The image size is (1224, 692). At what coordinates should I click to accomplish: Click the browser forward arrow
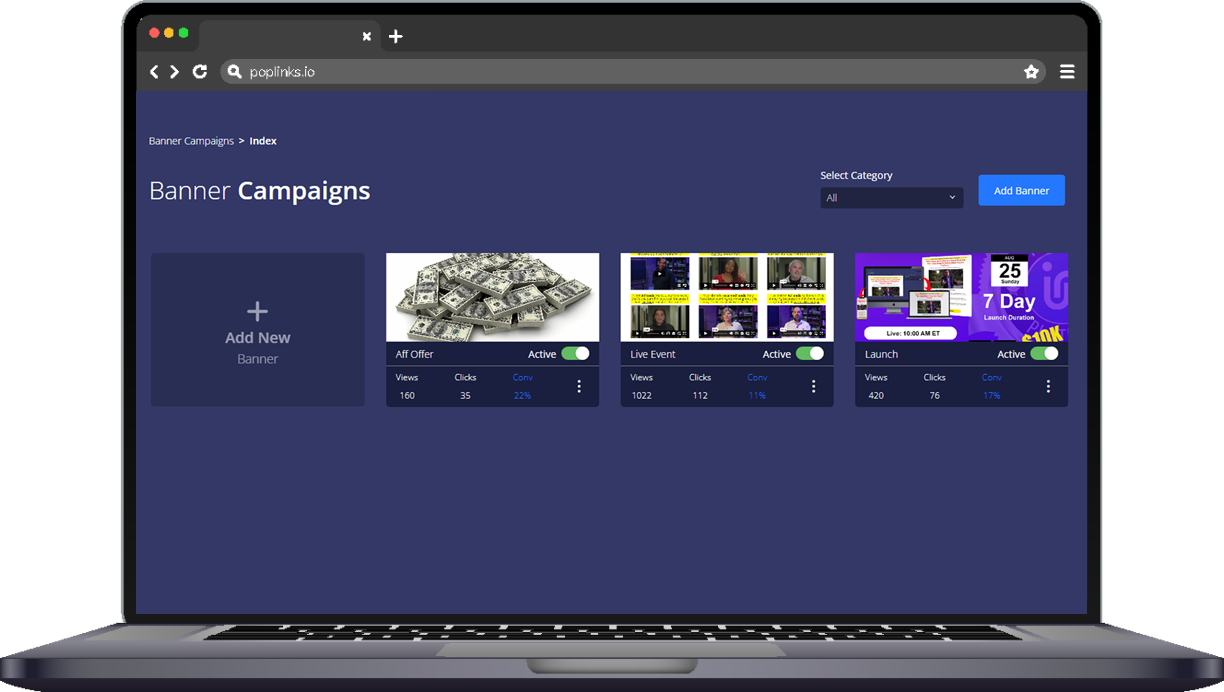175,72
